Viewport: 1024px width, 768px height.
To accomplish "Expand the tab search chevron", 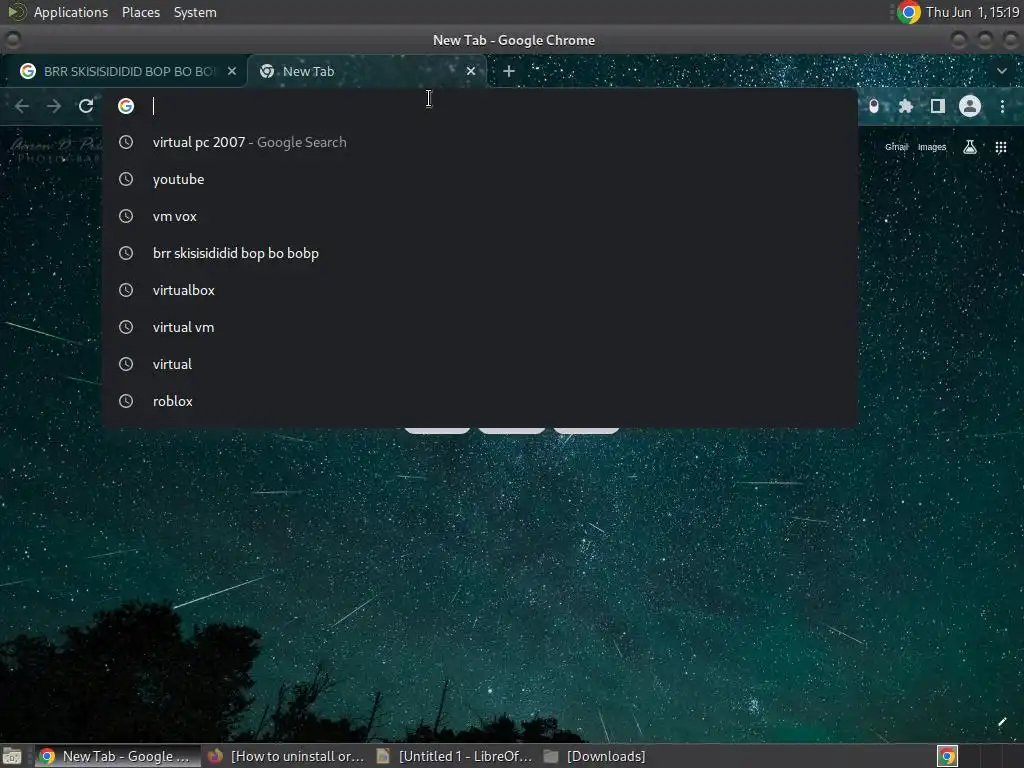I will point(1002,71).
